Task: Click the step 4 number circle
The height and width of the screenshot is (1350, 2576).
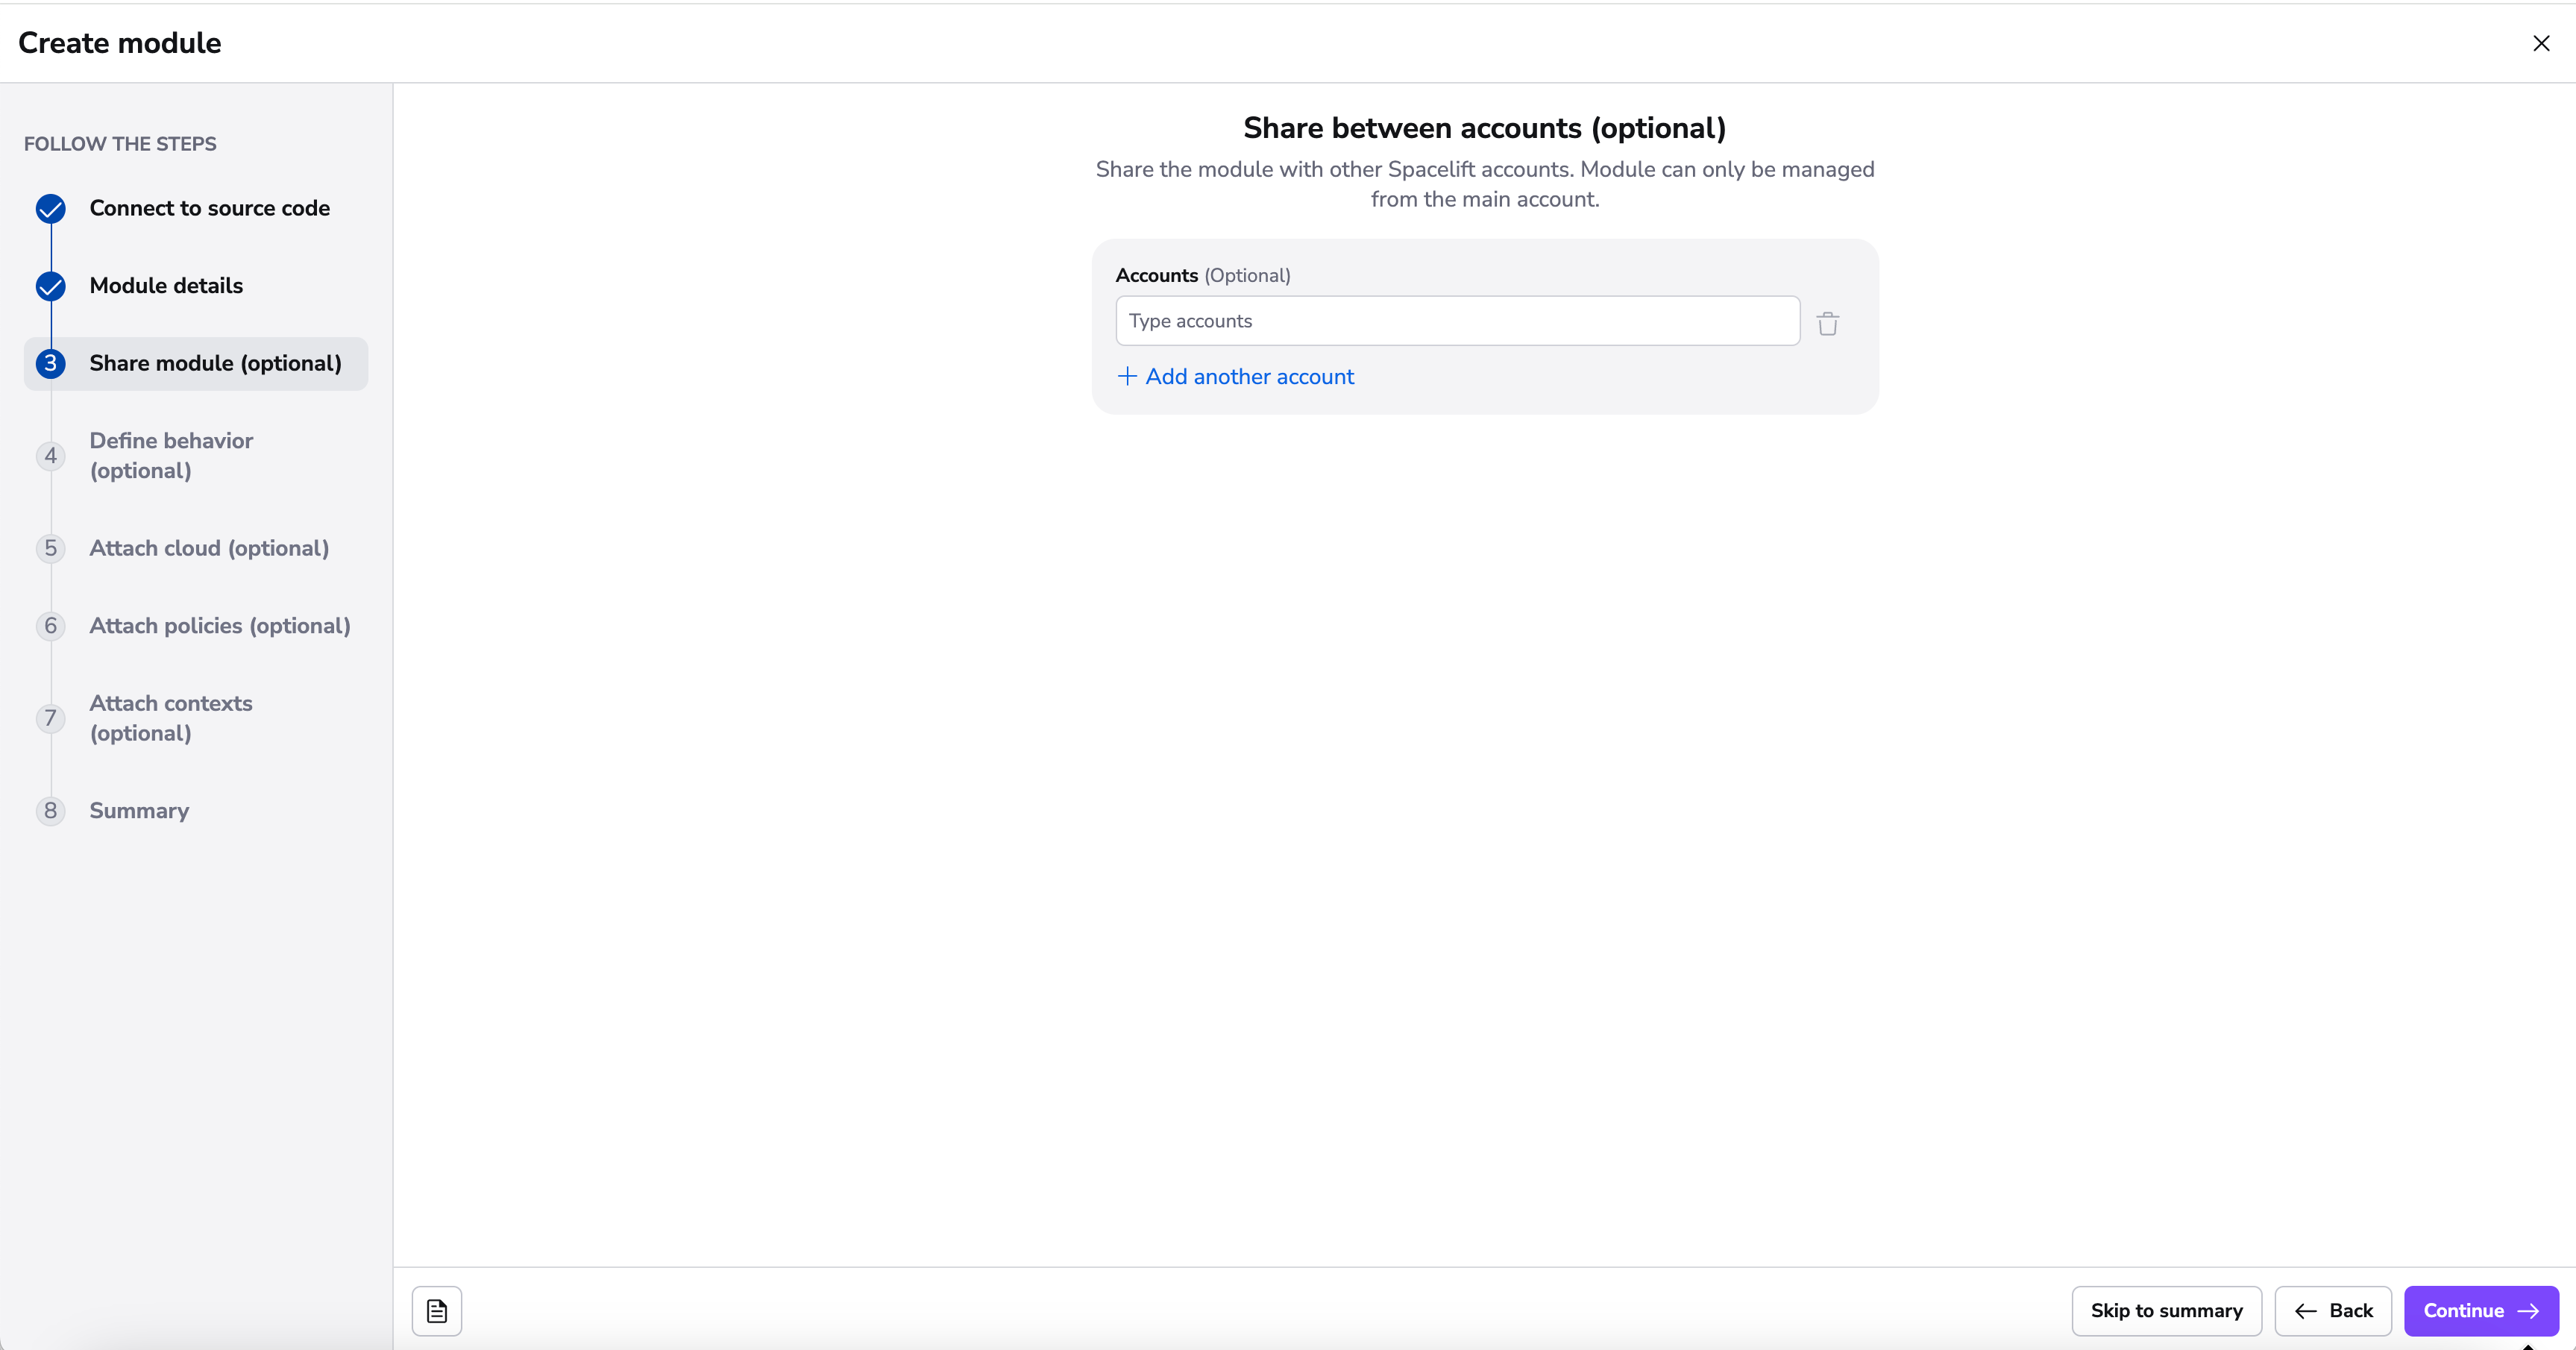Action: point(51,456)
